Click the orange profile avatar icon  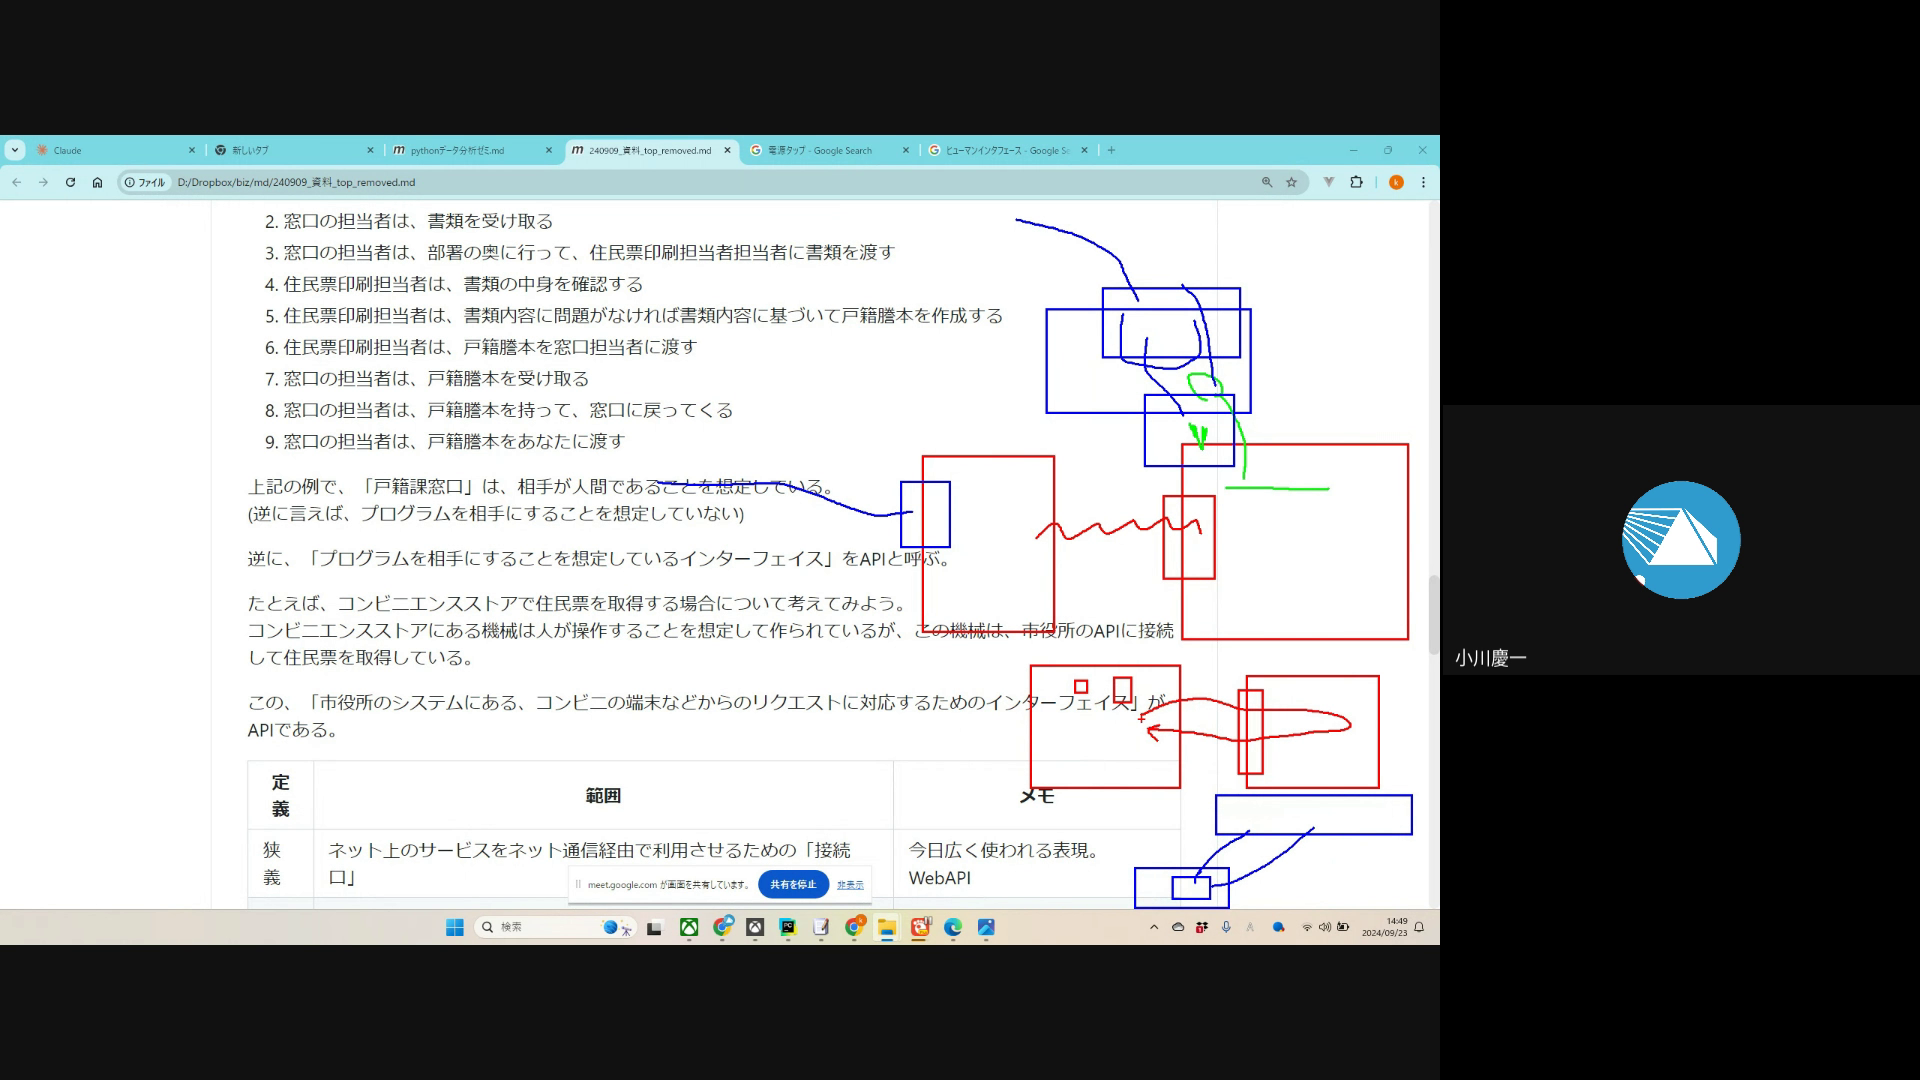click(1396, 182)
